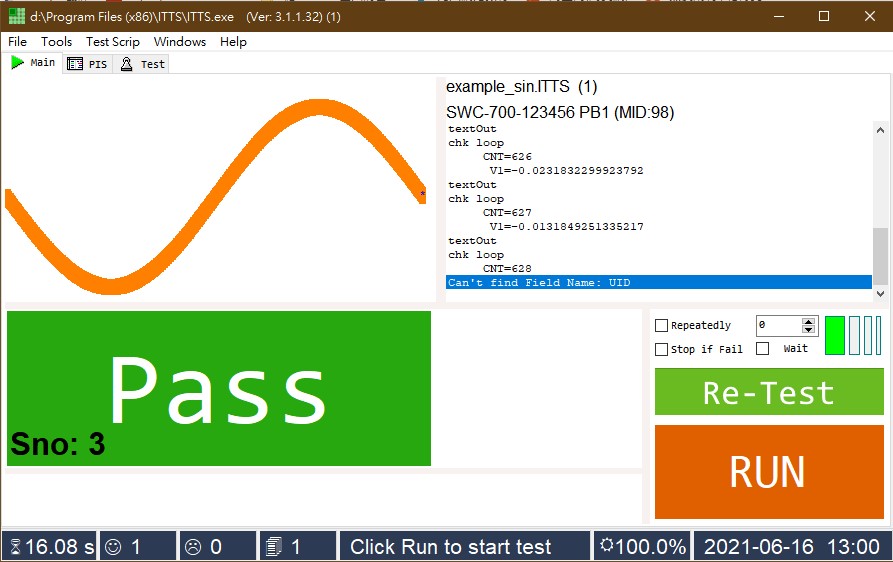Click the gear yield percentage icon
This screenshot has height=562, width=893.
pos(607,545)
